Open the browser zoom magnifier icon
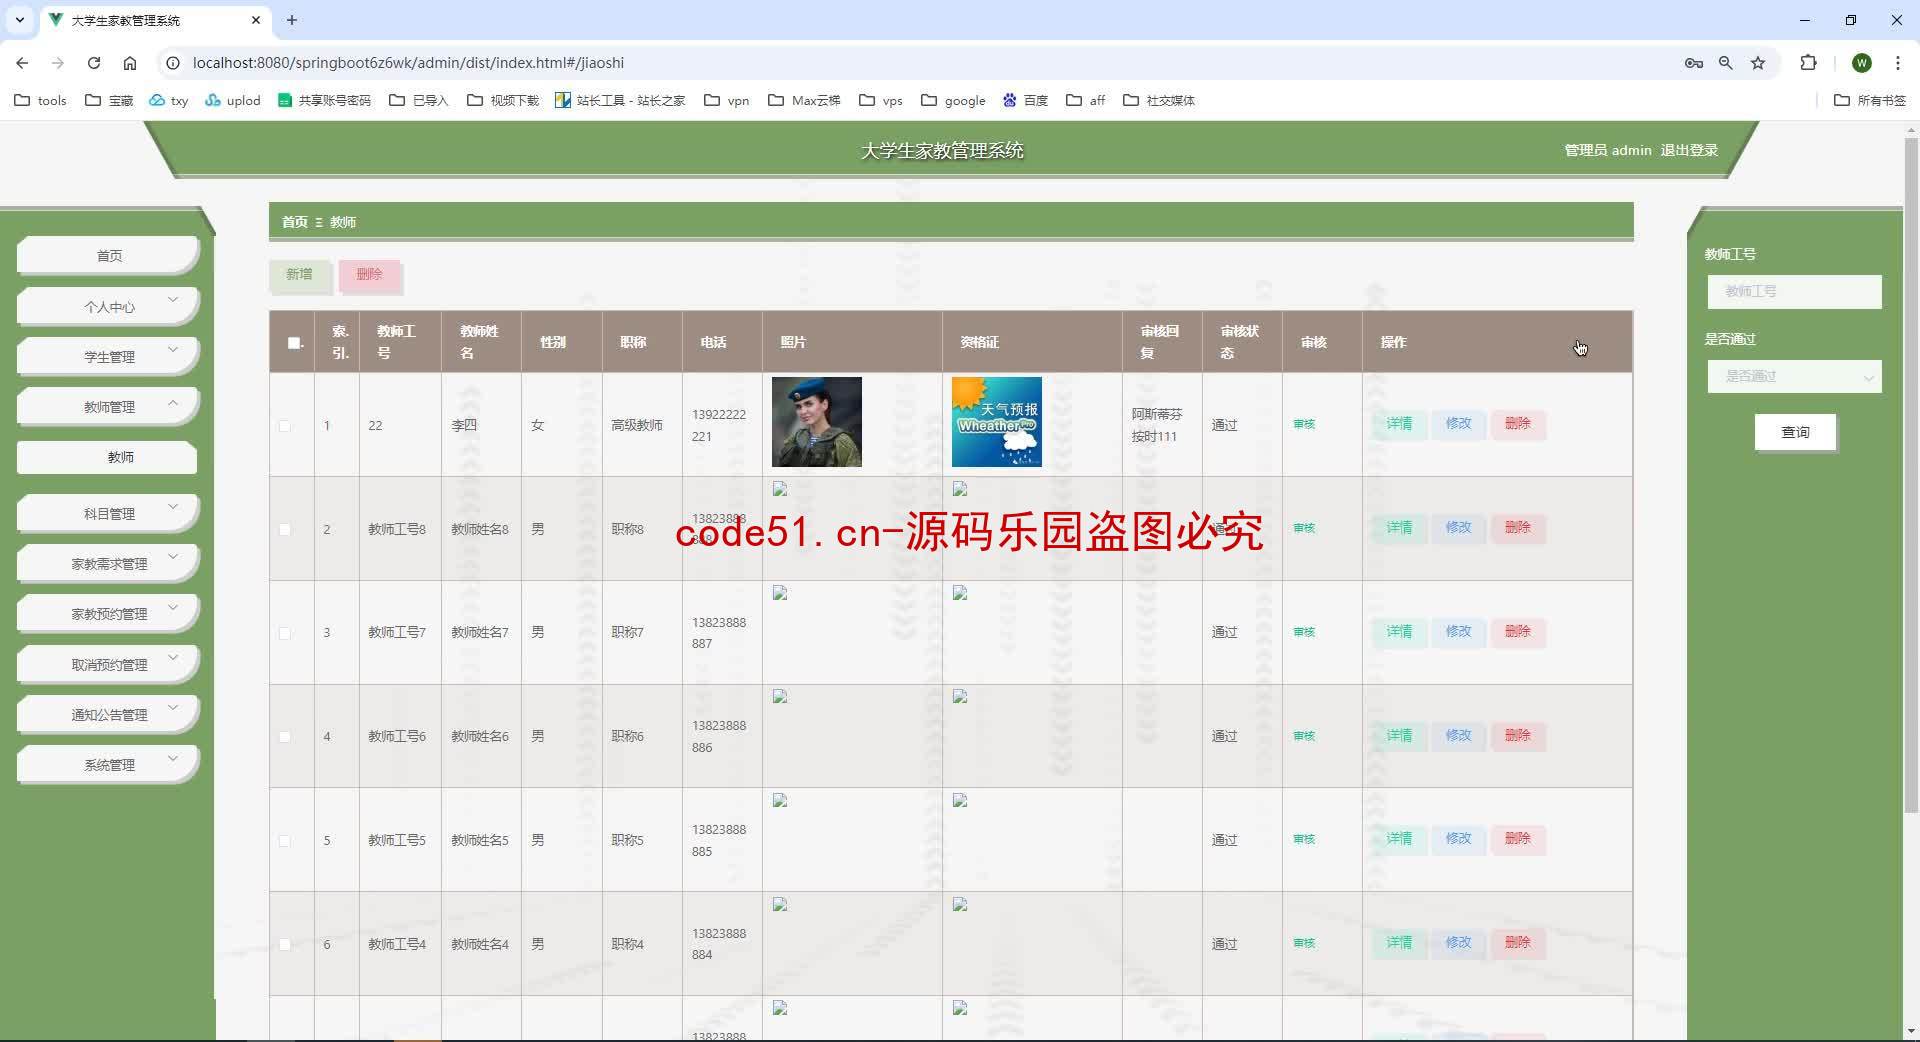1920x1042 pixels. 1726,62
